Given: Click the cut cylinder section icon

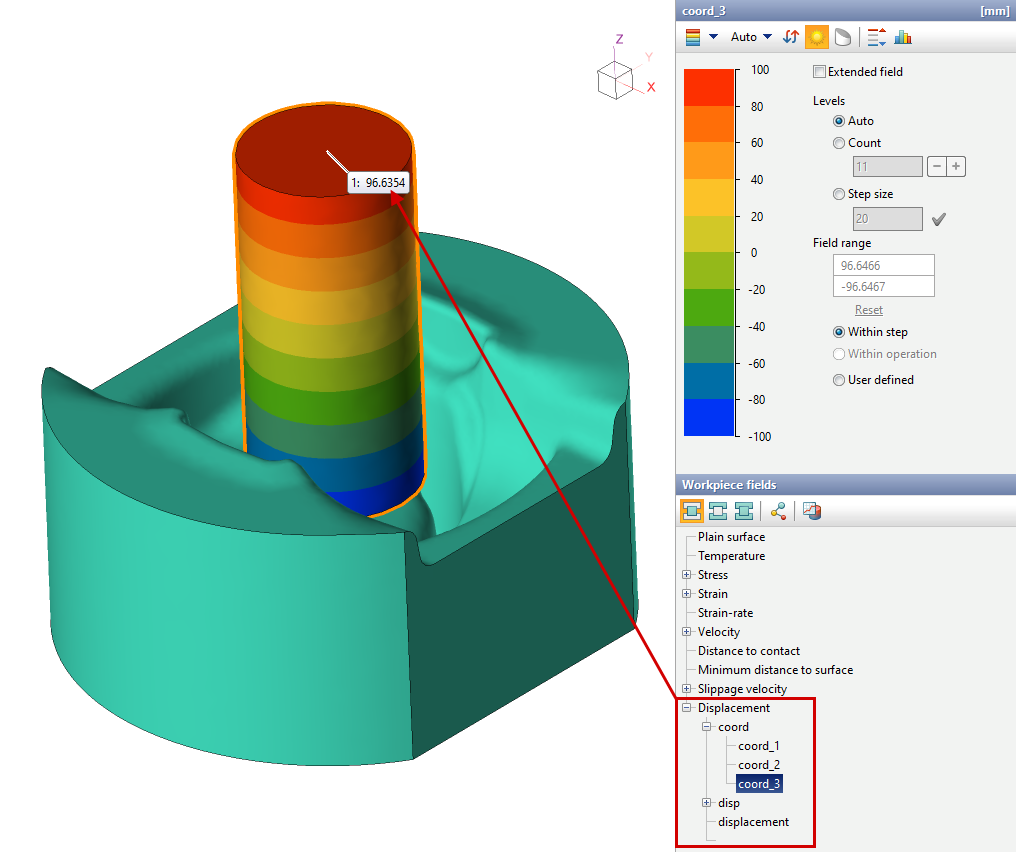Looking at the screenshot, I should point(843,37).
